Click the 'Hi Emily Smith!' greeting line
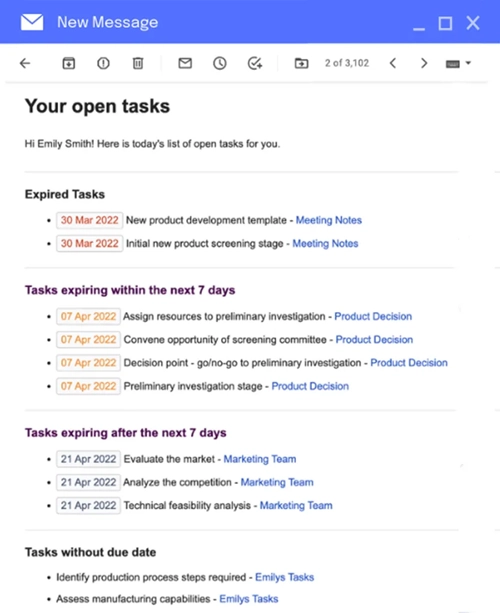Image resolution: width=500 pixels, height=613 pixels. click(x=152, y=144)
